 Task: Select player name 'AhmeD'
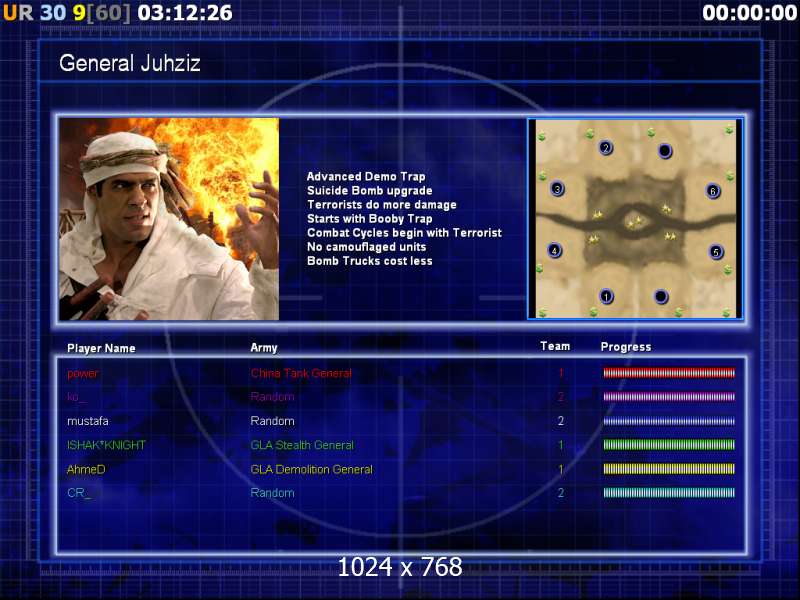click(86, 469)
